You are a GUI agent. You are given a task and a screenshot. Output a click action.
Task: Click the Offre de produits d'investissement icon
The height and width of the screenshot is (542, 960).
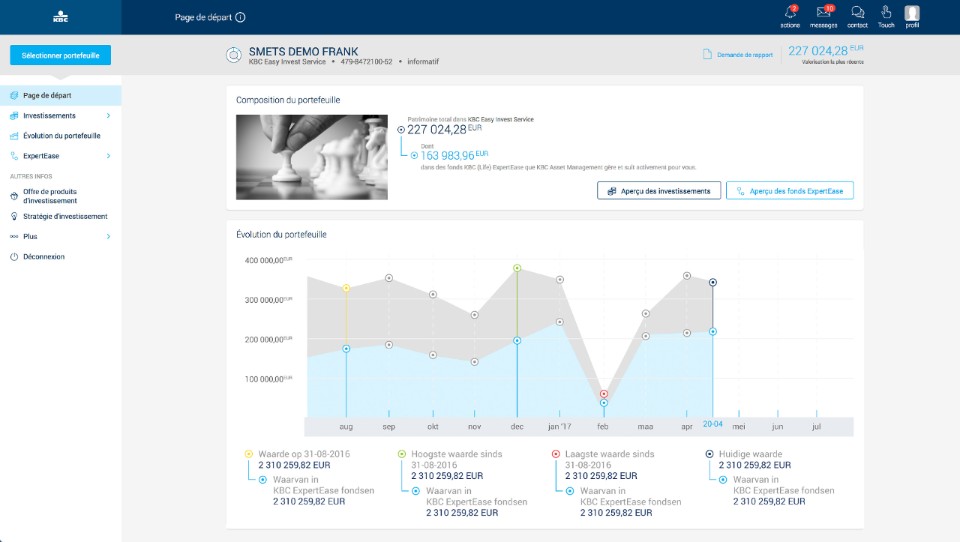[x=14, y=196]
